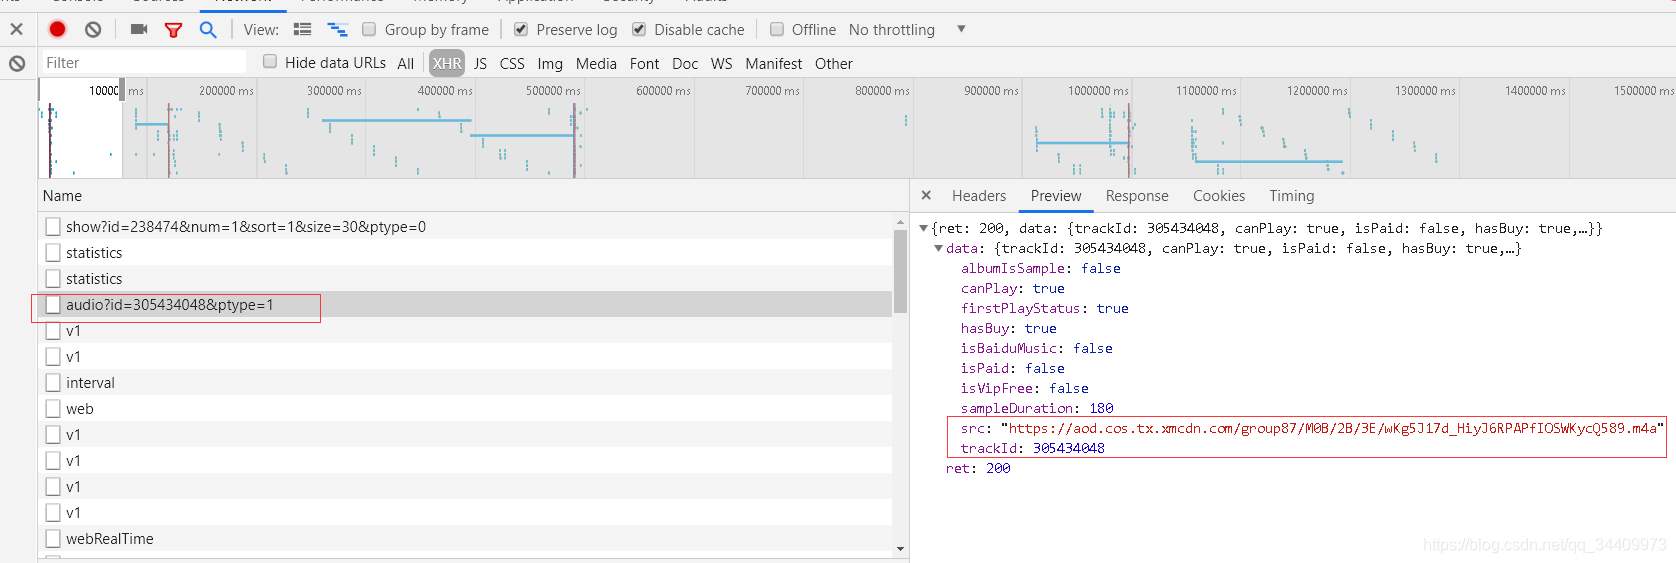Filter requests by Manifest
This screenshot has height=563, width=1676.
773,63
